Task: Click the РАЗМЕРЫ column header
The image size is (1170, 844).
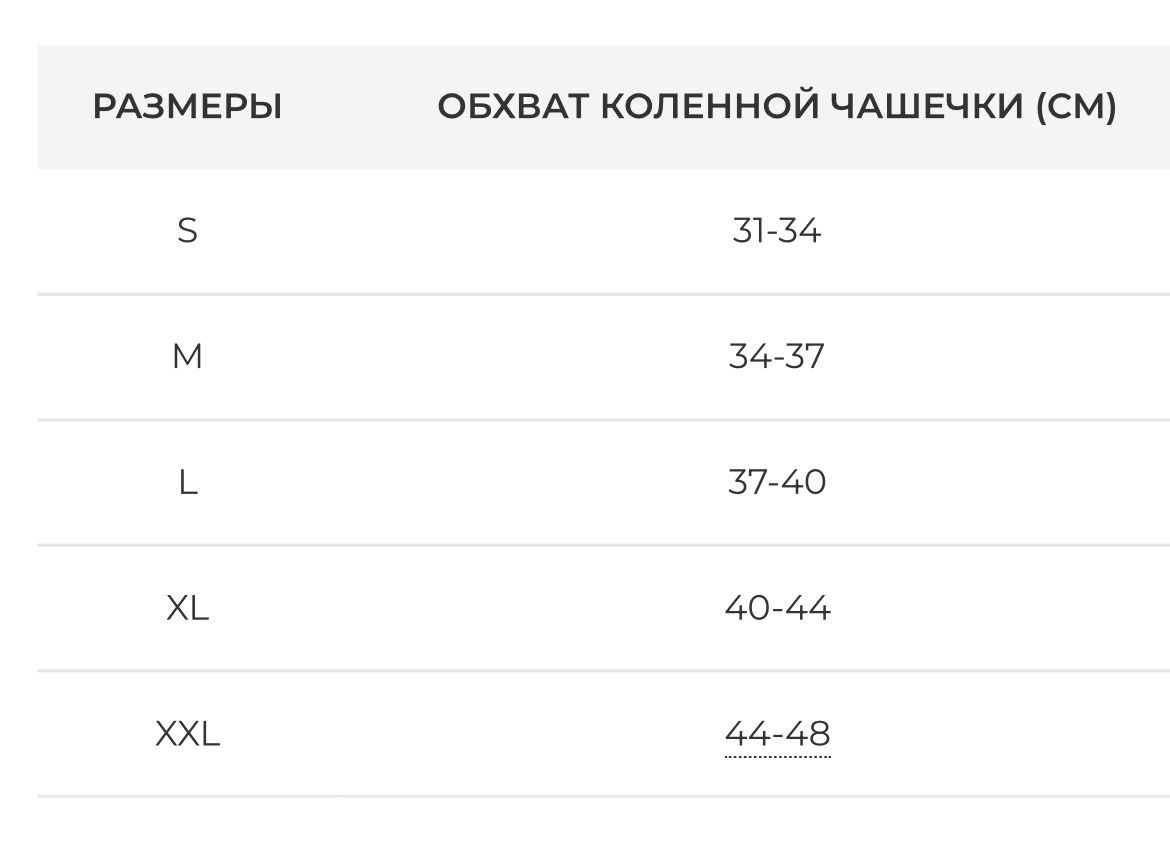Action: pyautogui.click(x=187, y=106)
